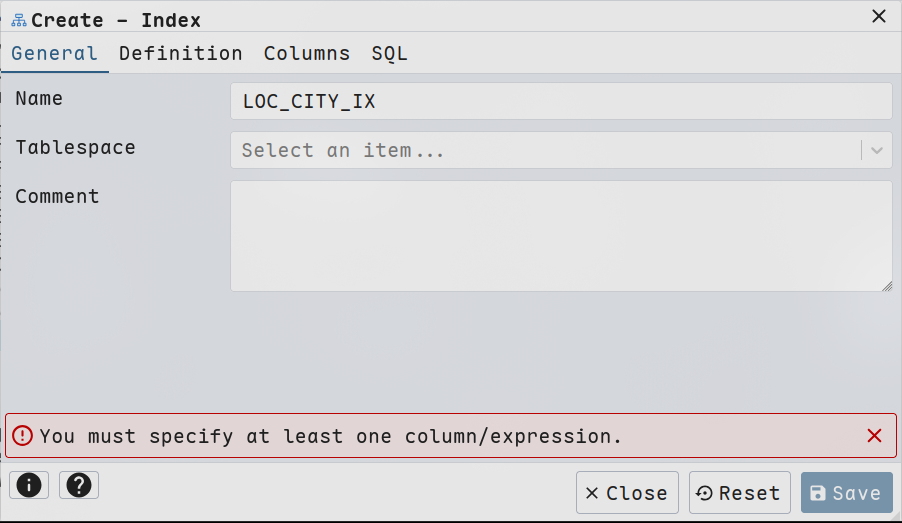
Task: Open help with the question mark icon
Action: [x=79, y=485]
